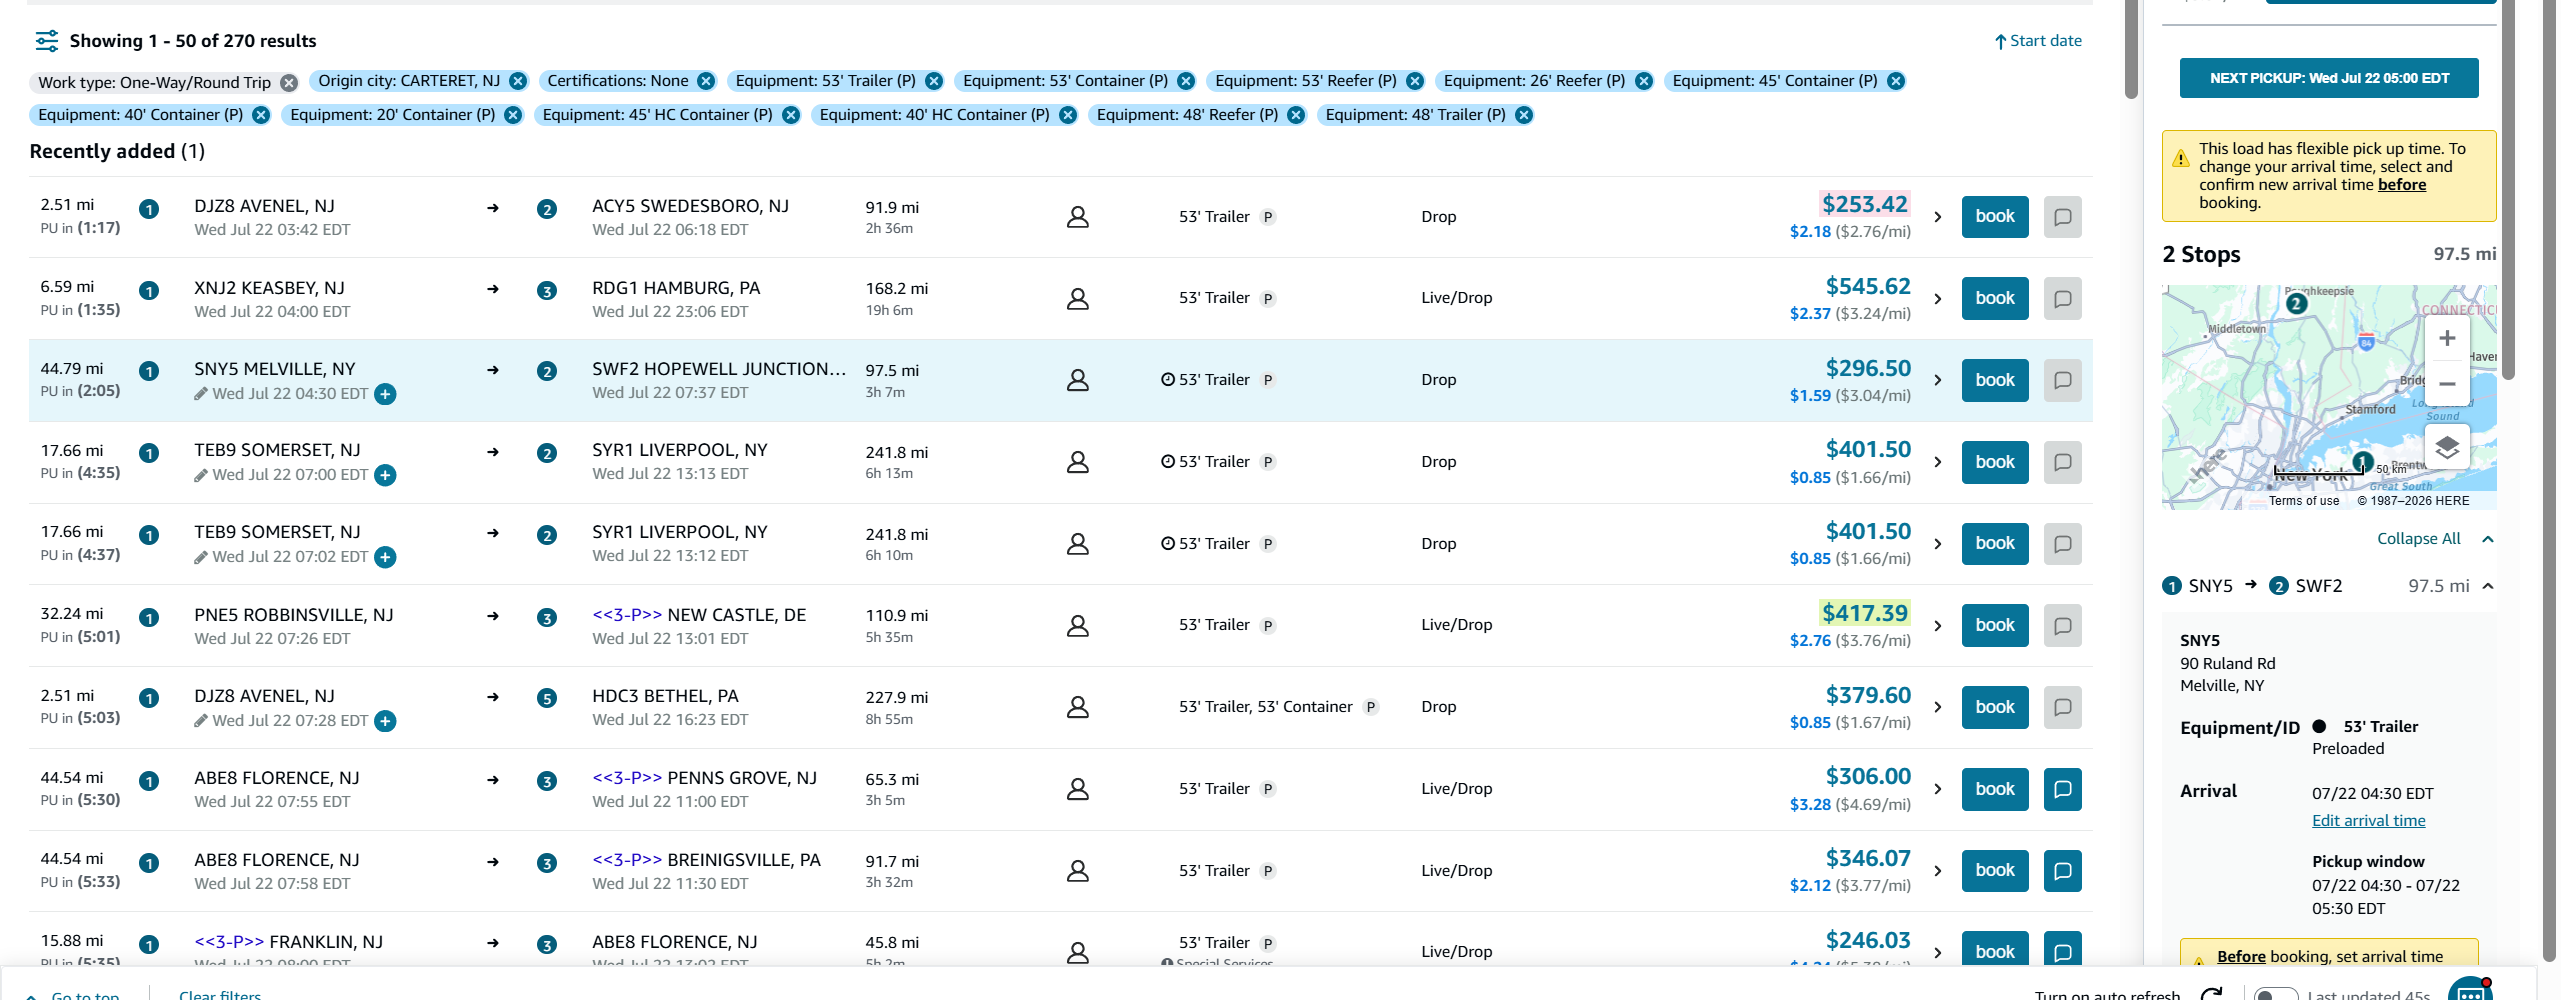Screen dimensions: 2561x1000
Task: Collapse the SNY5 to SWF2 stop section
Action: coord(2487,586)
